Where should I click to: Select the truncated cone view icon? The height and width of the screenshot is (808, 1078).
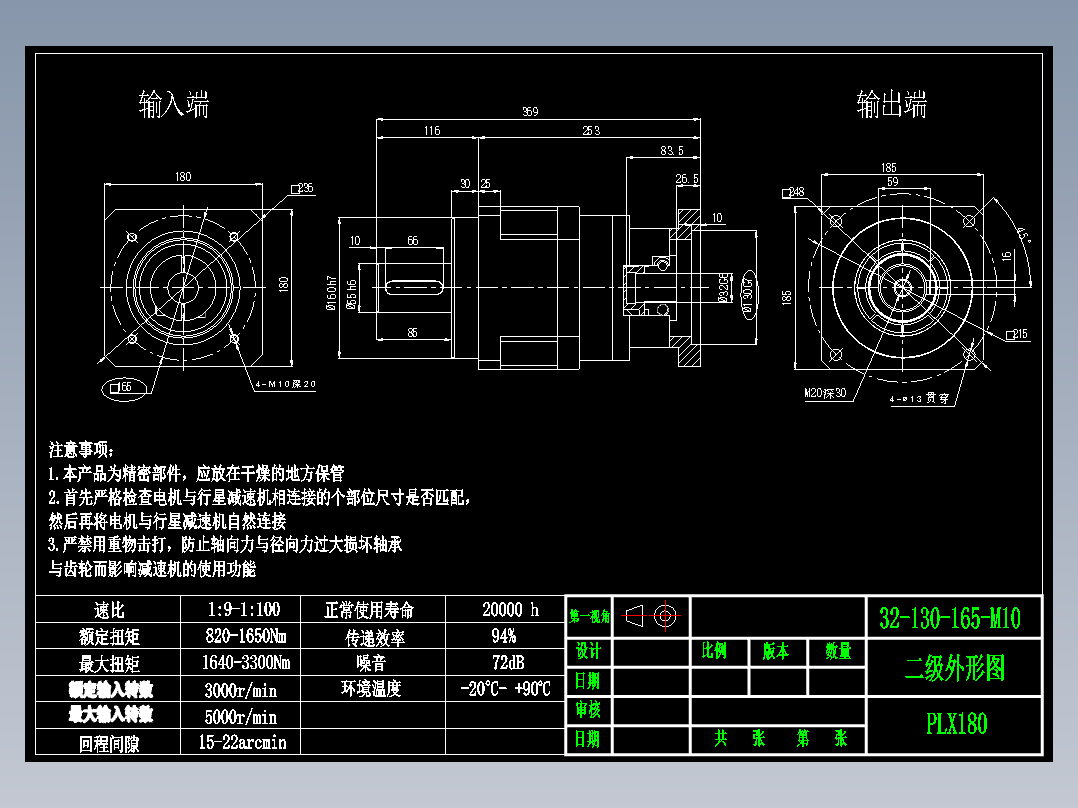click(632, 614)
